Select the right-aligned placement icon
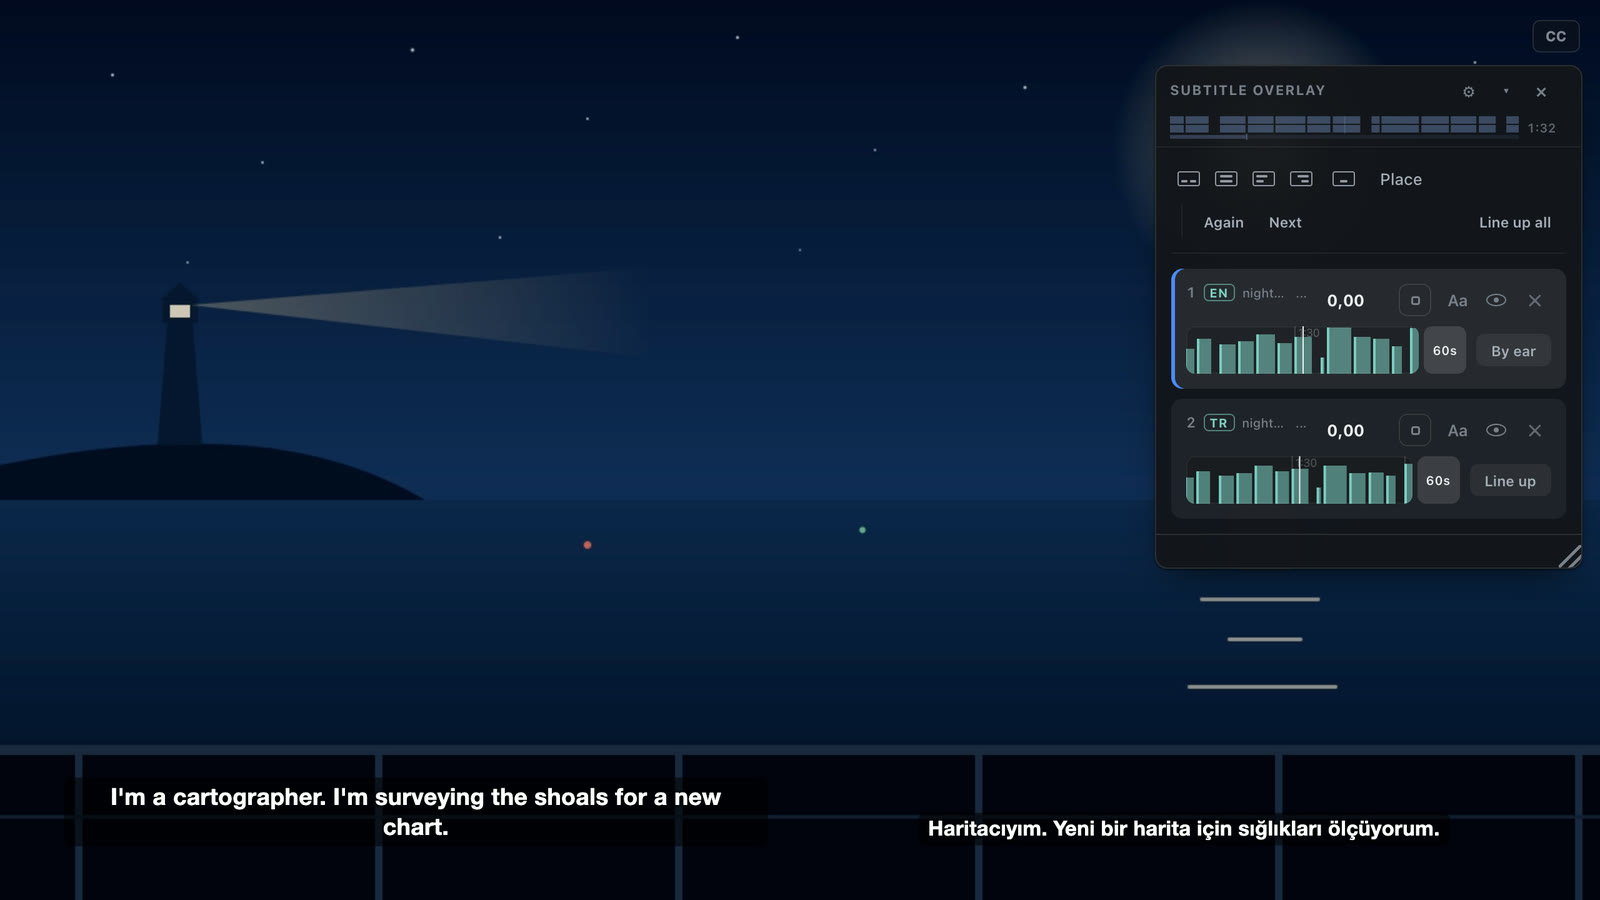 (1301, 179)
